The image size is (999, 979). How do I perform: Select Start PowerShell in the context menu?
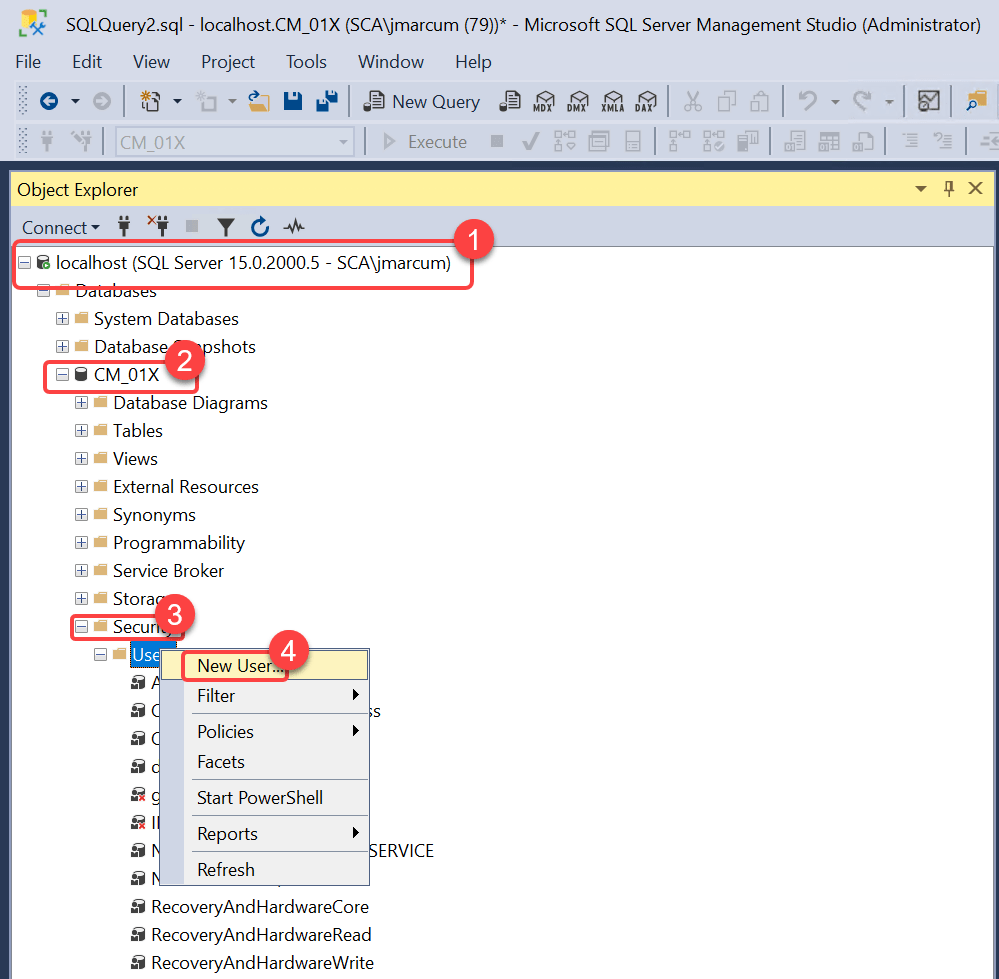point(260,798)
